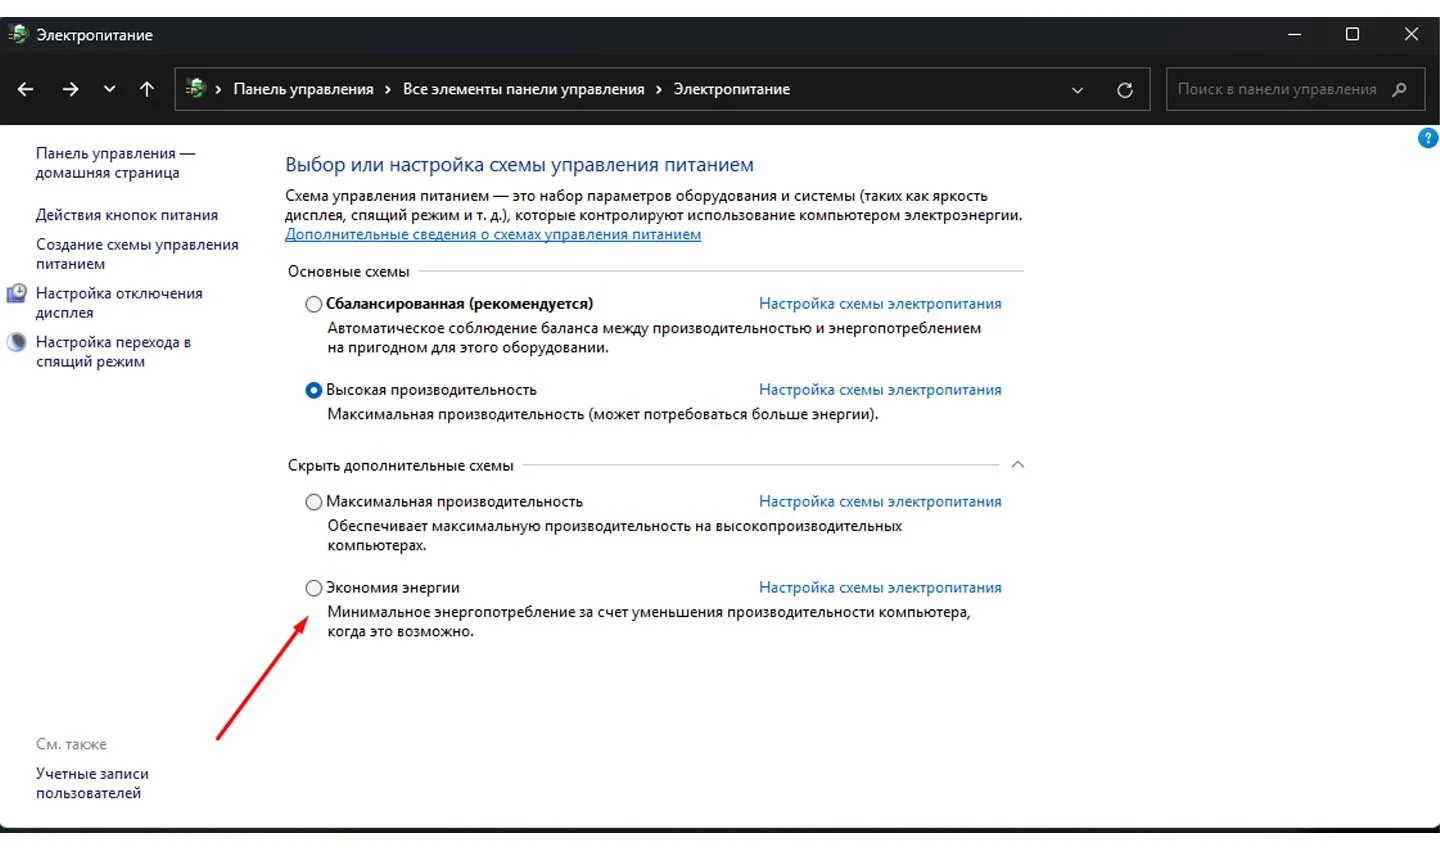1440x850 pixels.
Task: Open Панель управления breadcrumb
Action: tap(303, 89)
